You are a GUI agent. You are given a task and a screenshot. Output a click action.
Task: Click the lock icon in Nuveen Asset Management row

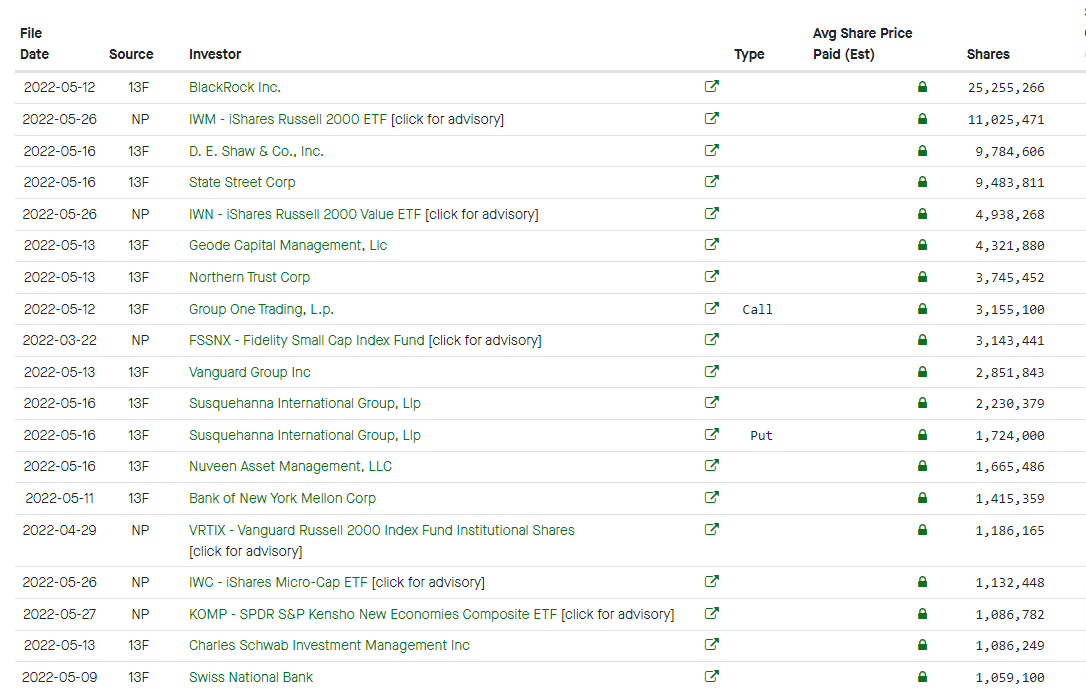(922, 465)
